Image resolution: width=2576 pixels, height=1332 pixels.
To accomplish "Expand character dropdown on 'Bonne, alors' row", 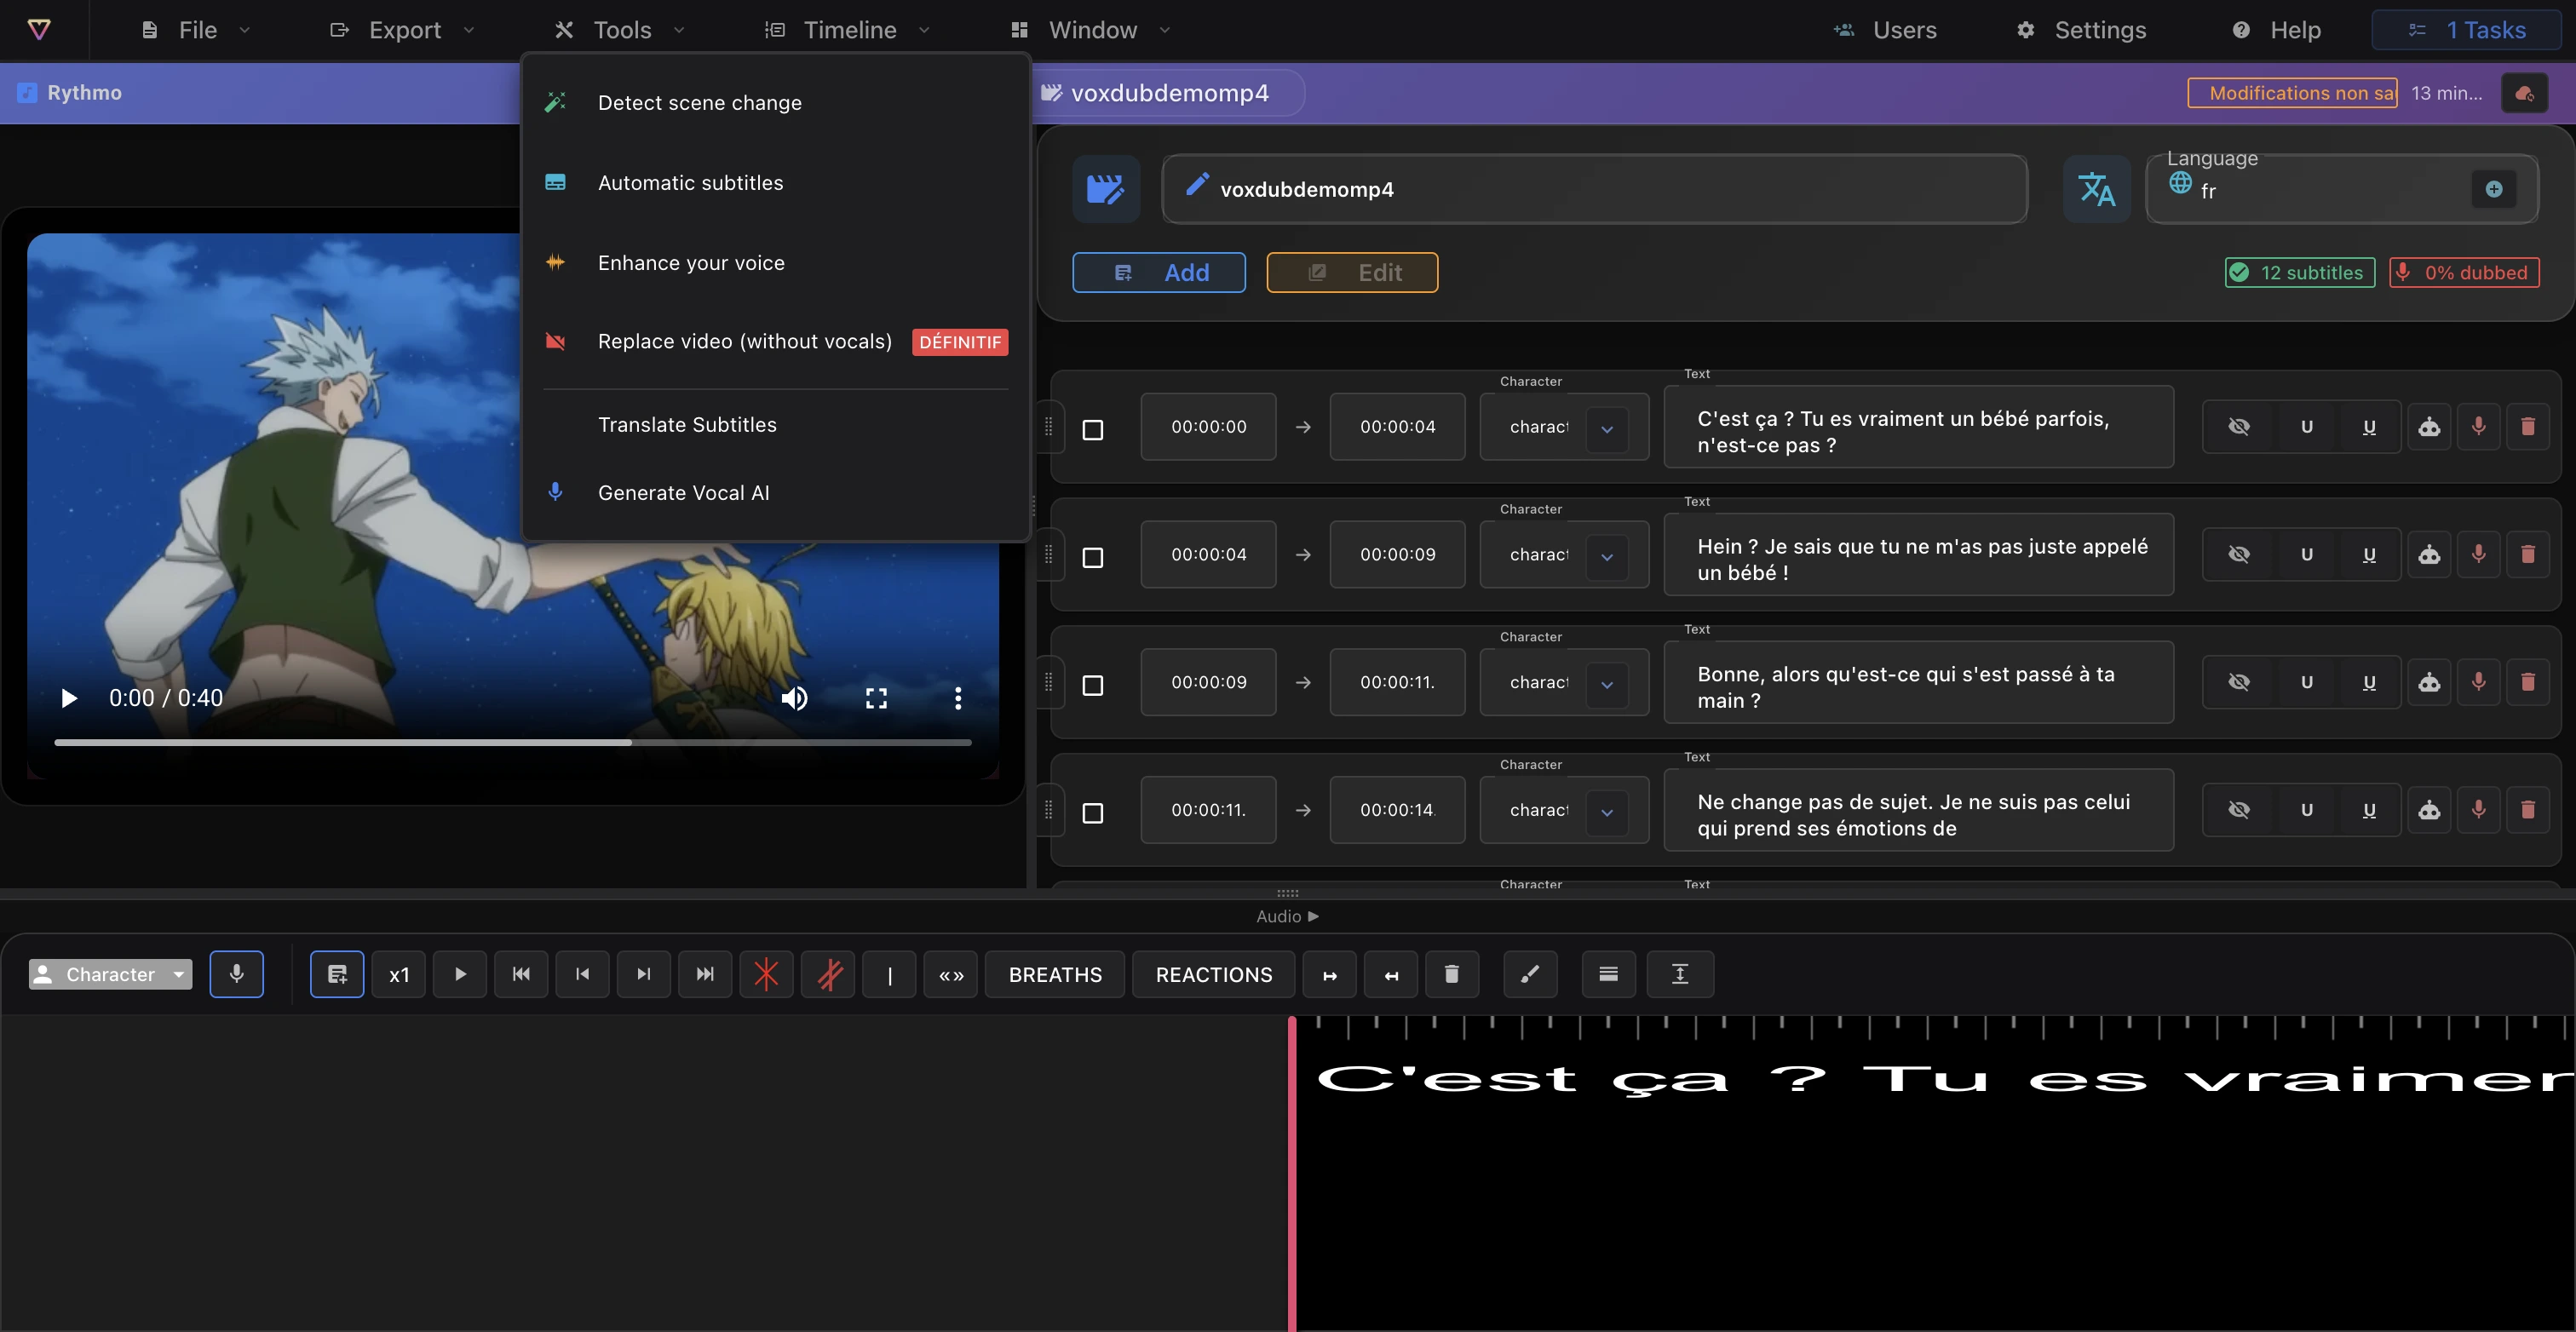I will (x=1607, y=685).
